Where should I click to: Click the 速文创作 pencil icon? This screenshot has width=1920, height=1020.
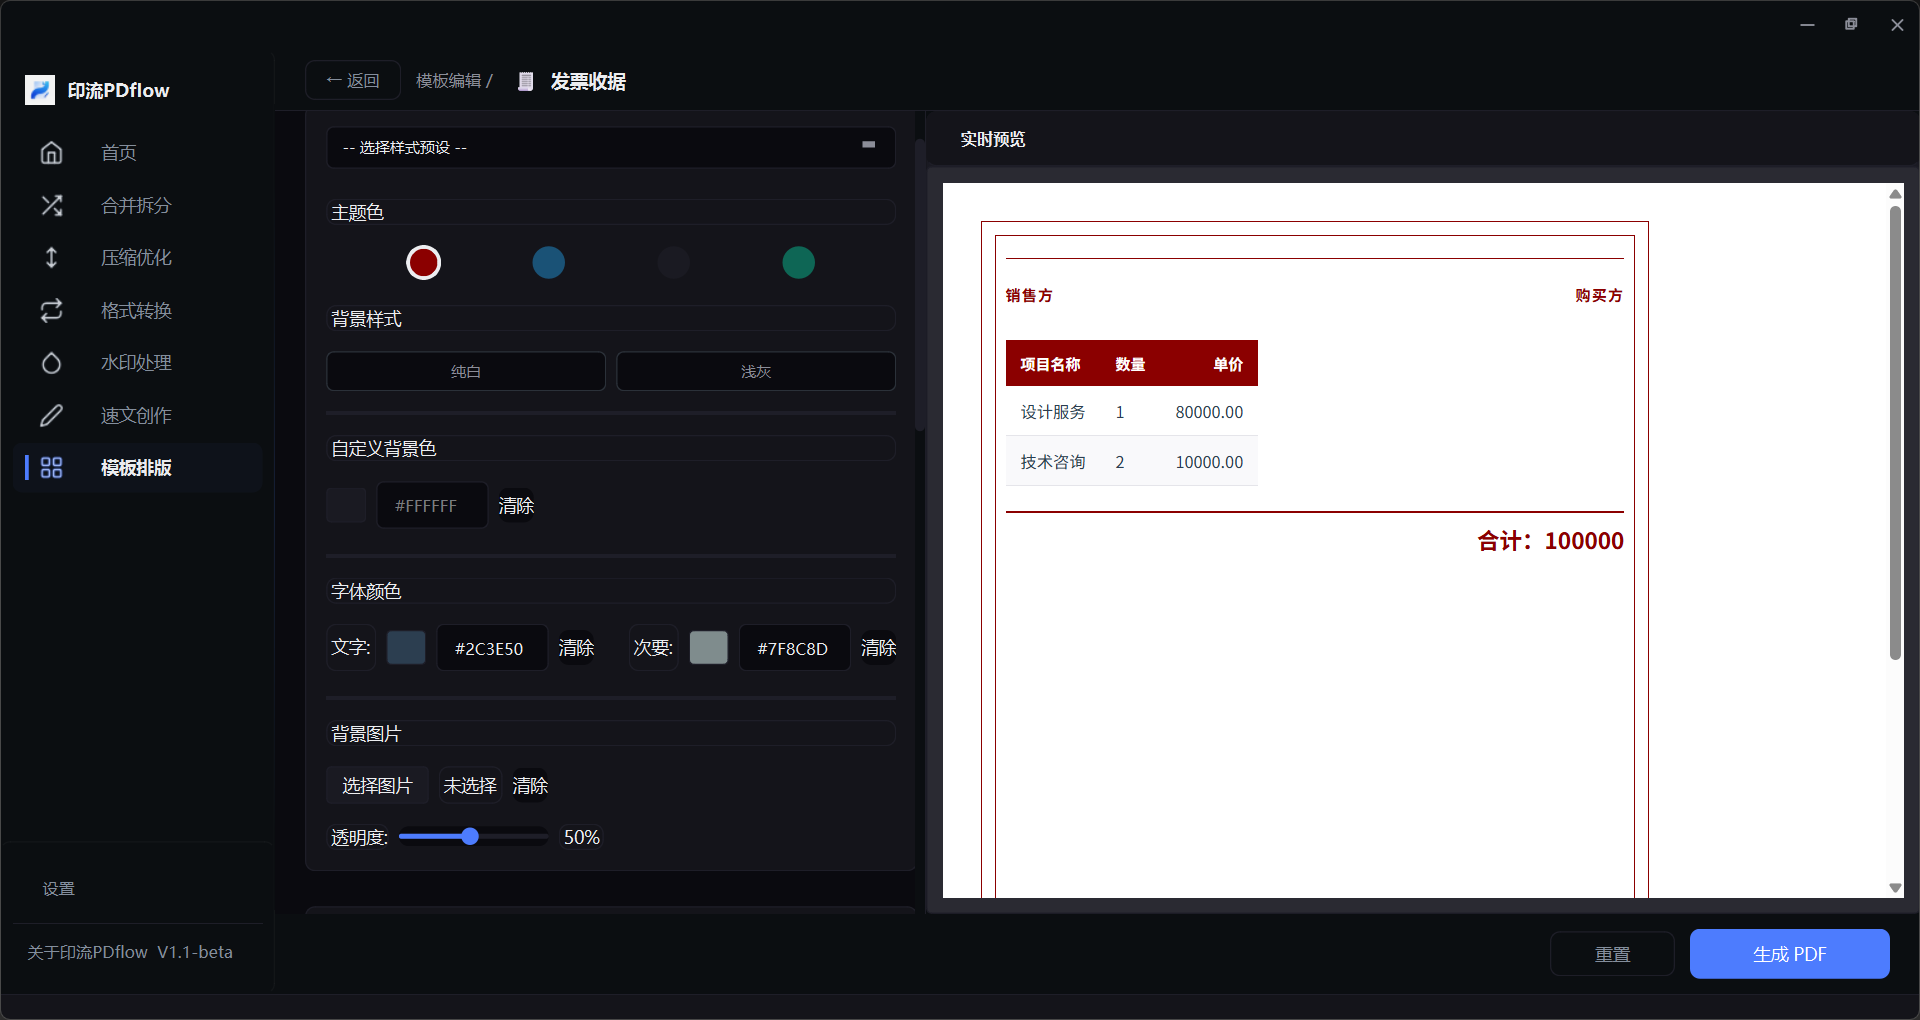[51, 415]
